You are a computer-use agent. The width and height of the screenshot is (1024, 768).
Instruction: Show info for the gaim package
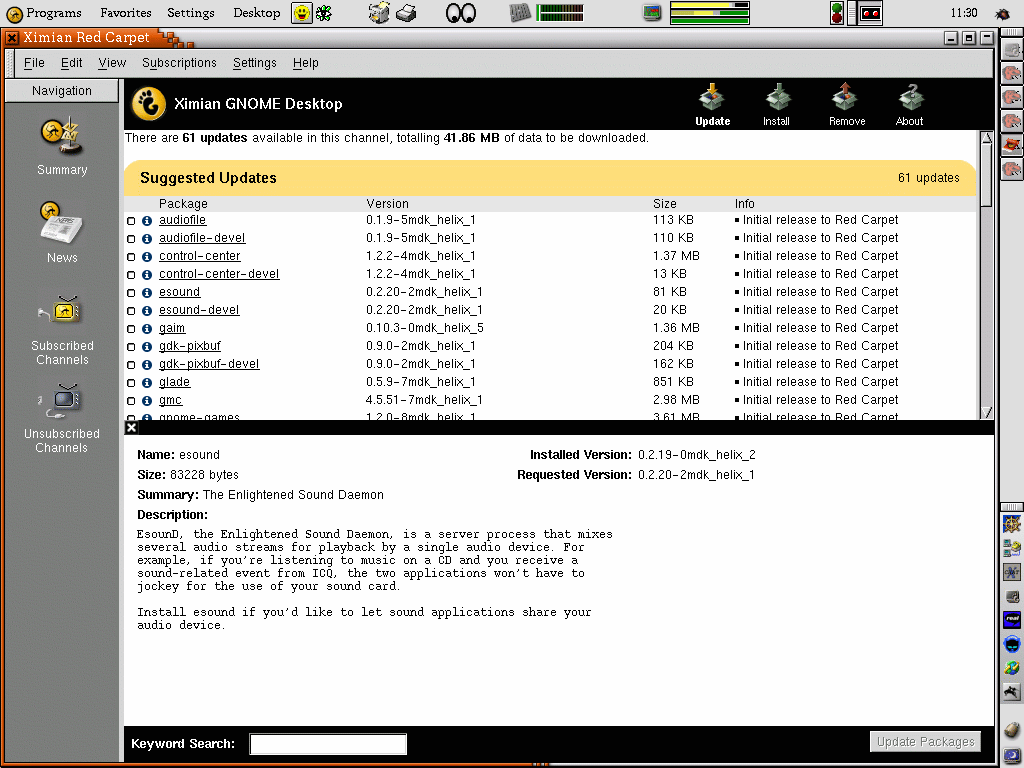(147, 328)
